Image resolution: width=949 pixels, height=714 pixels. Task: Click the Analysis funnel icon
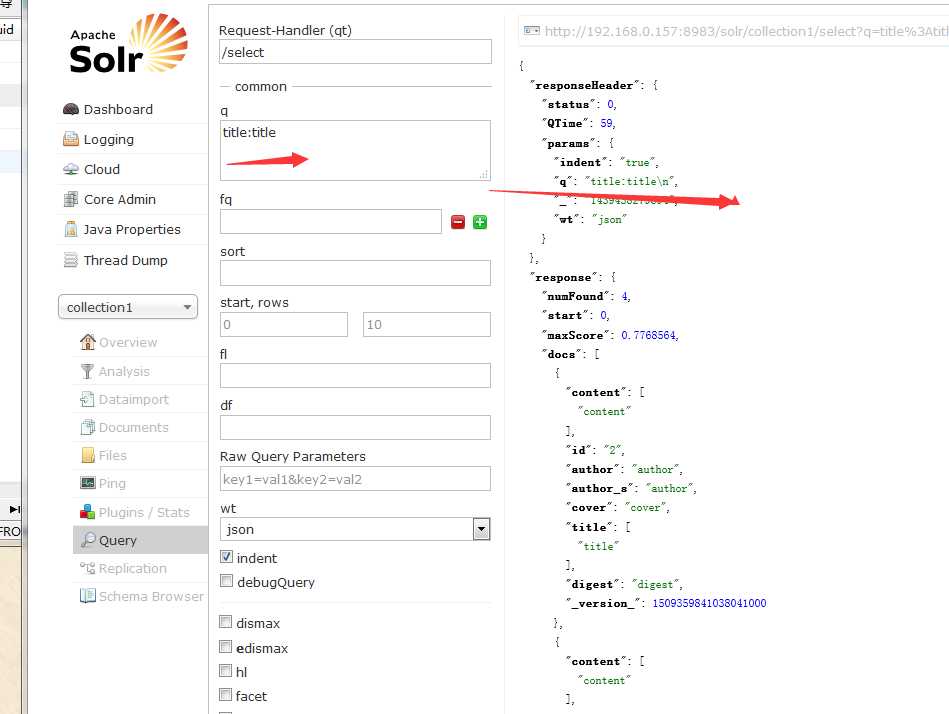pyautogui.click(x=88, y=371)
